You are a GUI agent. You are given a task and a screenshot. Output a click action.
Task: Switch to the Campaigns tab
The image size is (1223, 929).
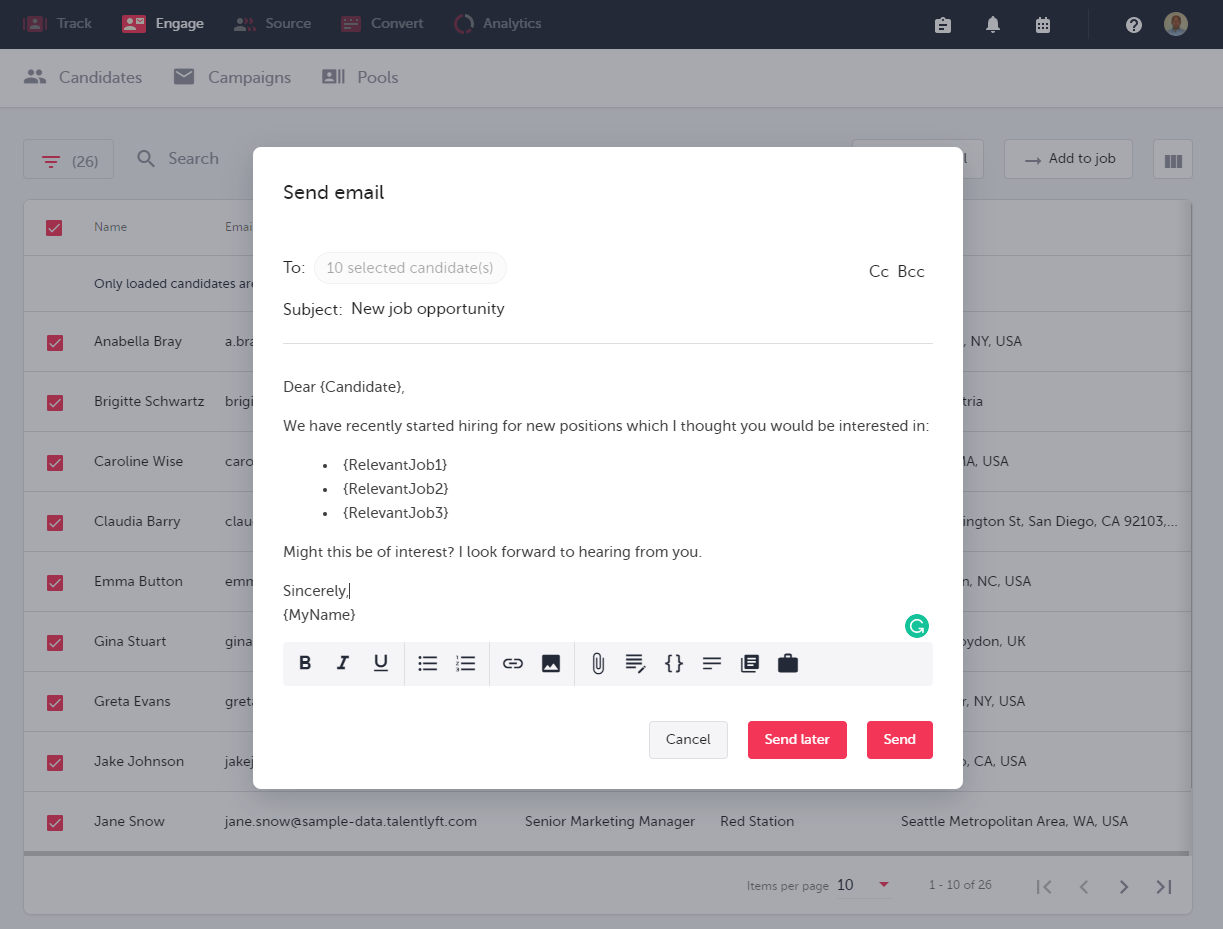click(232, 77)
